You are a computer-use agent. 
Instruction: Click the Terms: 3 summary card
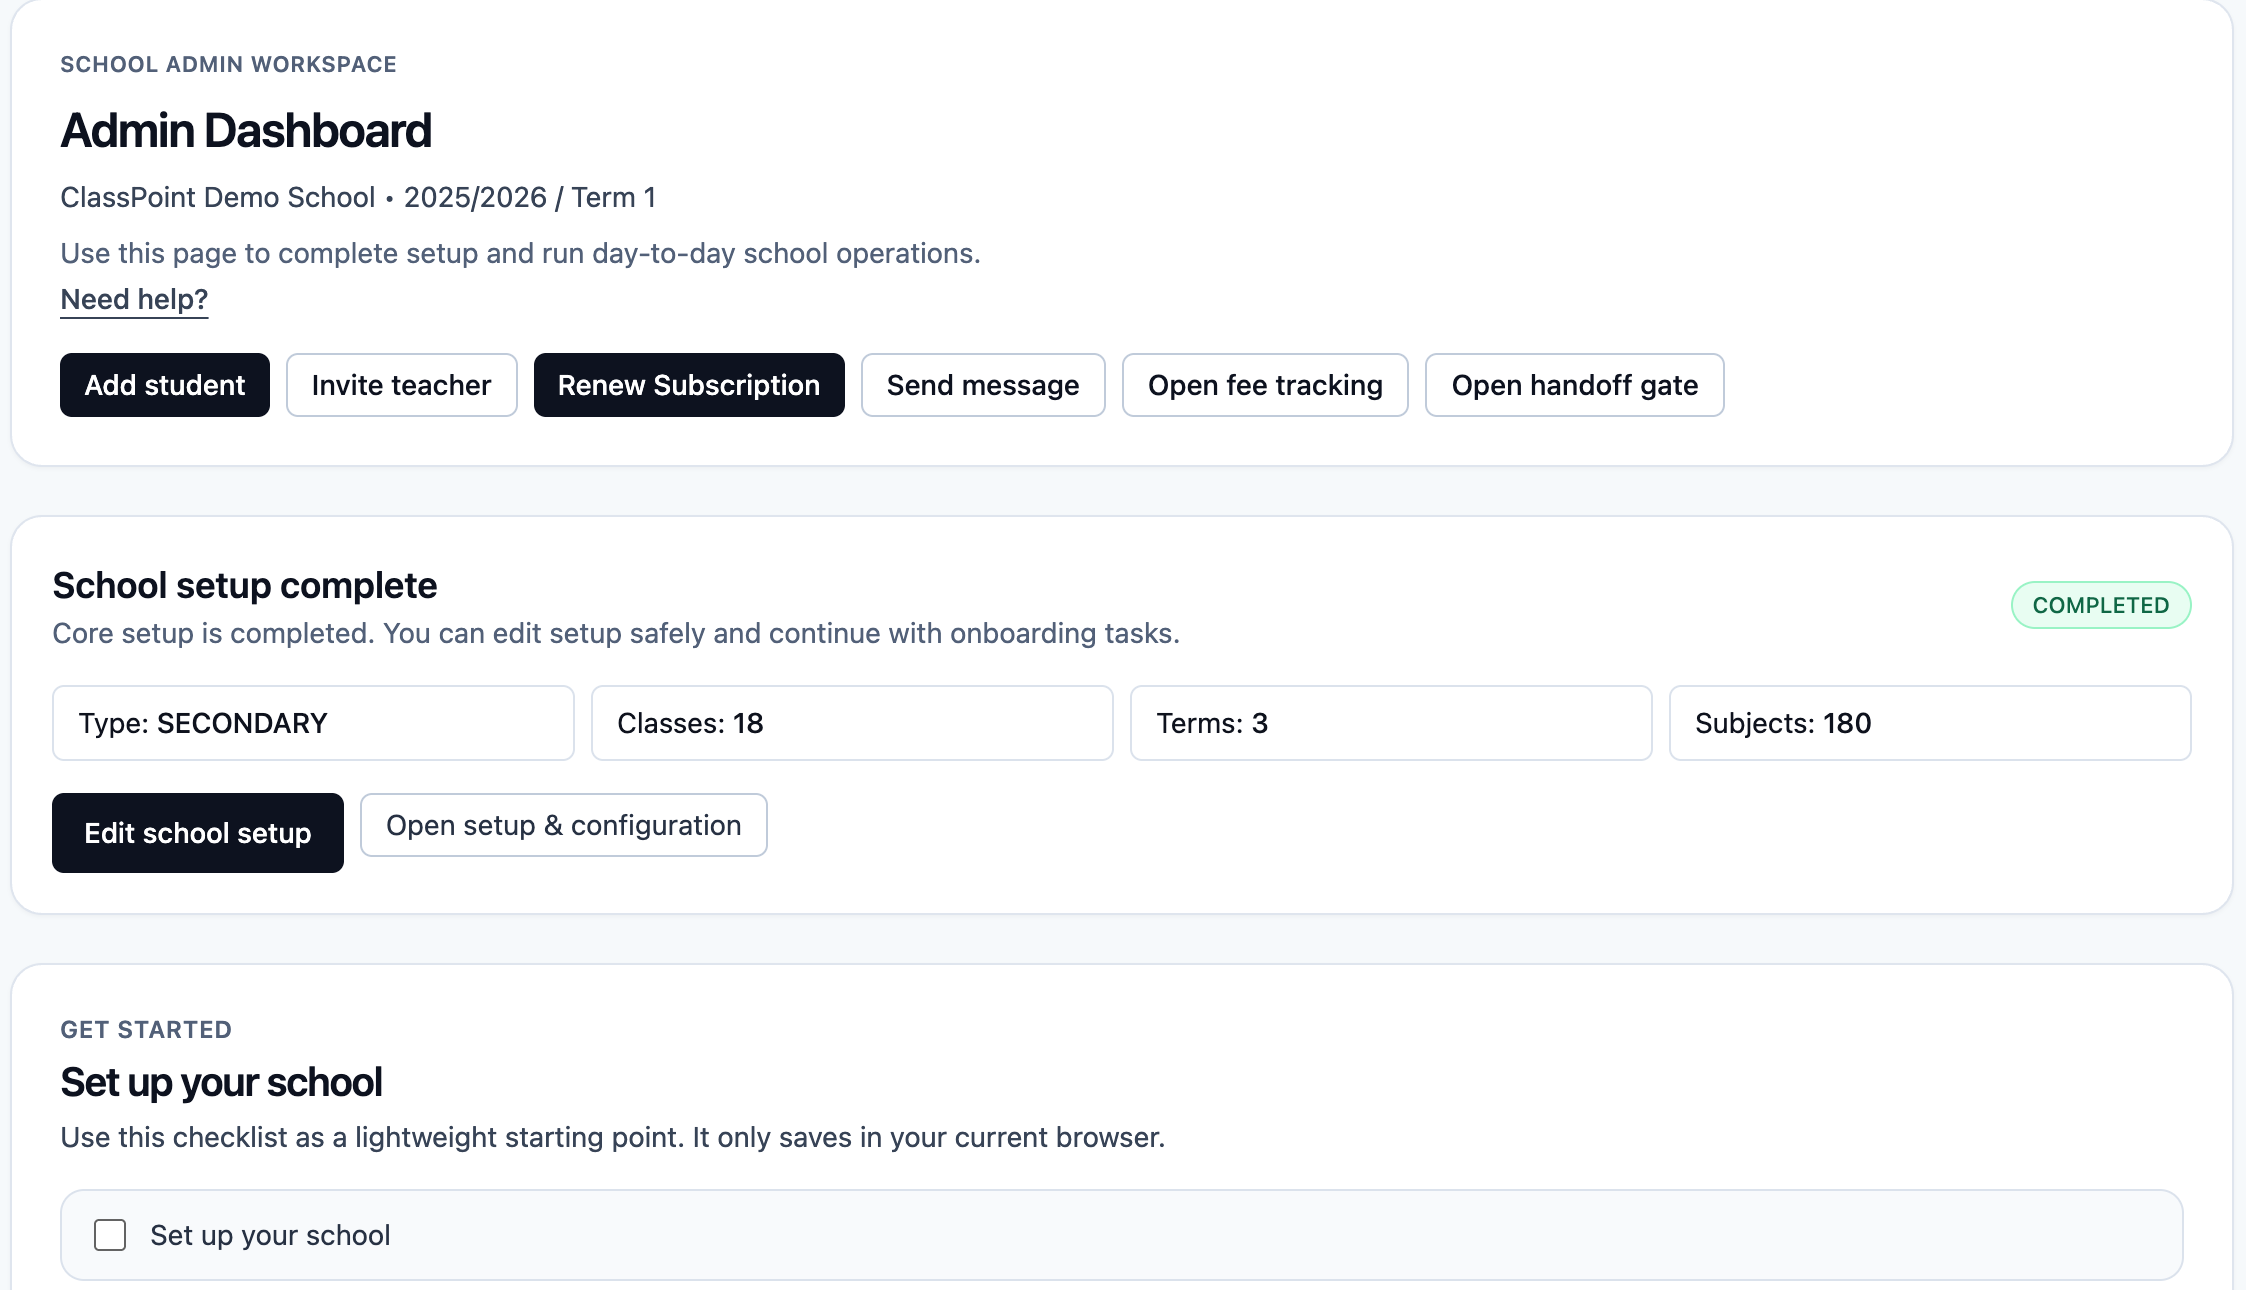pyautogui.click(x=1390, y=723)
